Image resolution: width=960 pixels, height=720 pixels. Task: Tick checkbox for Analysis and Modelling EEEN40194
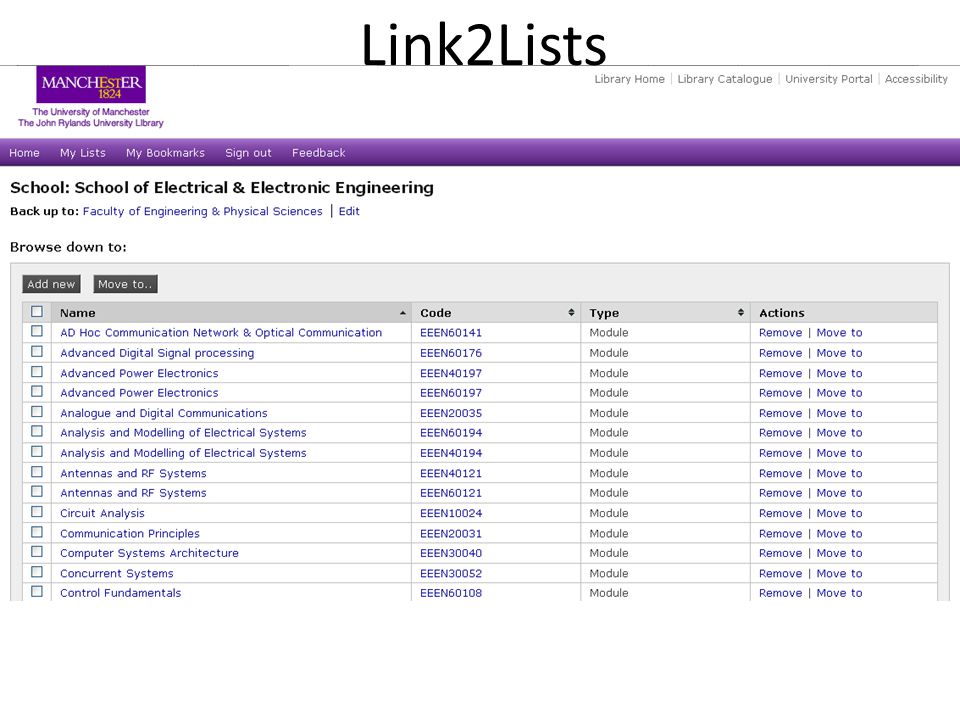37,451
